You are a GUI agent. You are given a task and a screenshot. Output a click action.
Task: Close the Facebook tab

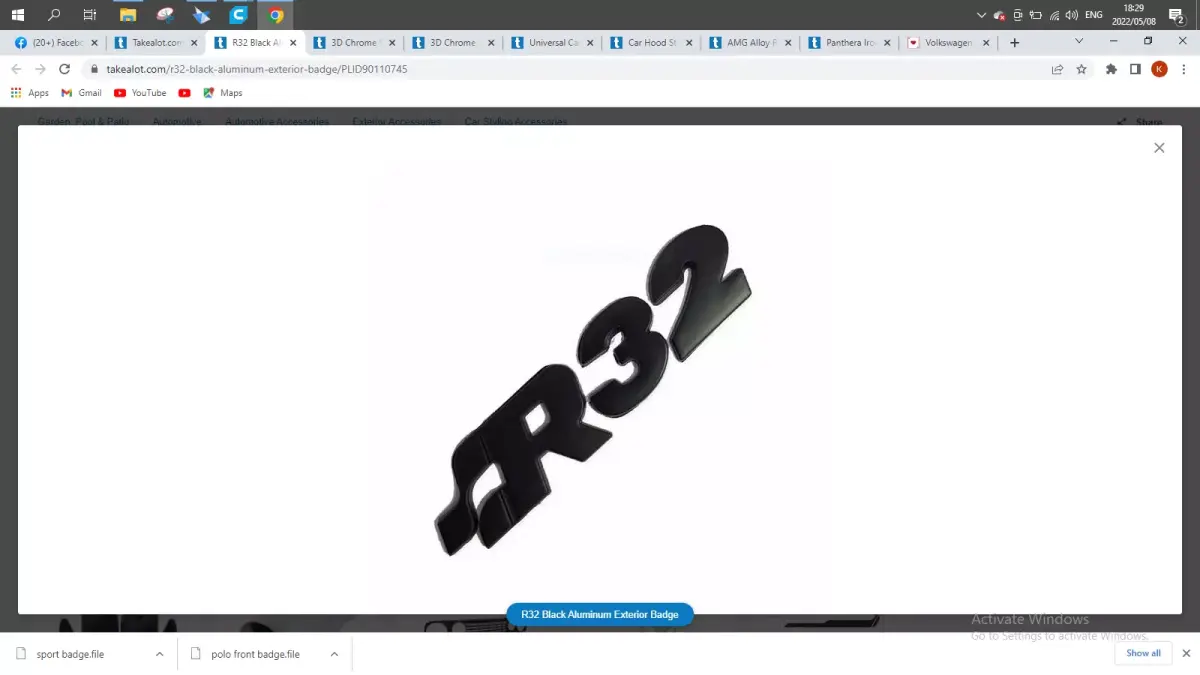(x=94, y=43)
